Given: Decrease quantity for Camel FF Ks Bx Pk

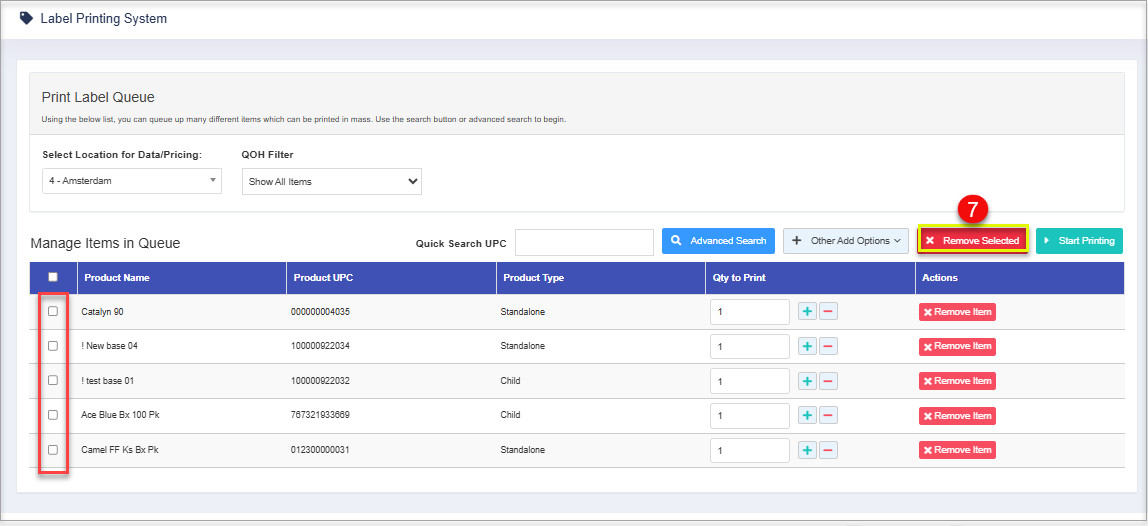Looking at the screenshot, I should pos(828,450).
